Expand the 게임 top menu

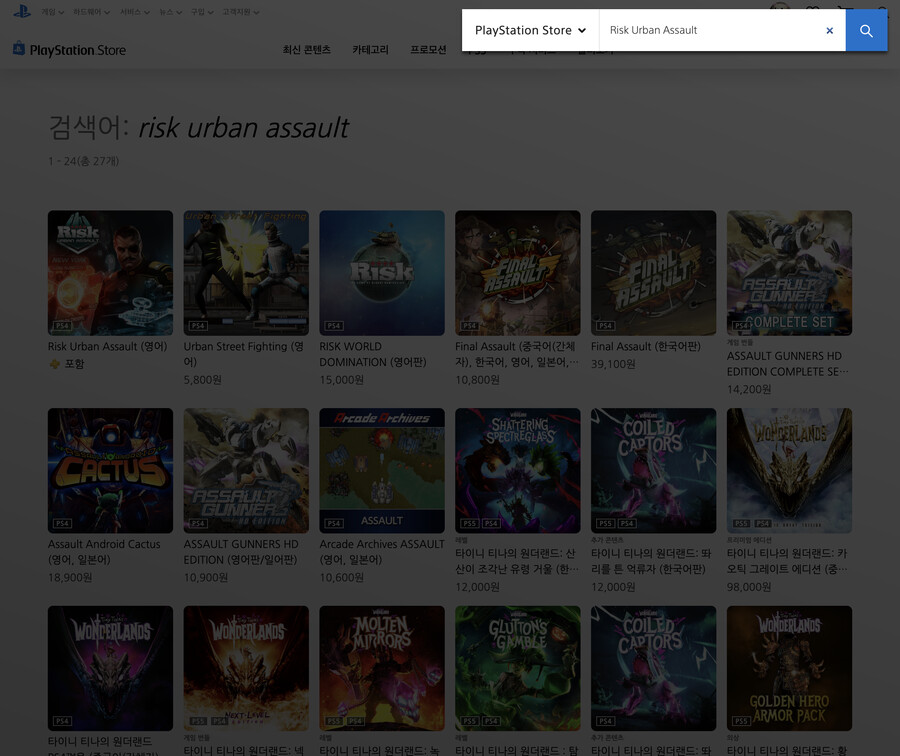pyautogui.click(x=53, y=12)
